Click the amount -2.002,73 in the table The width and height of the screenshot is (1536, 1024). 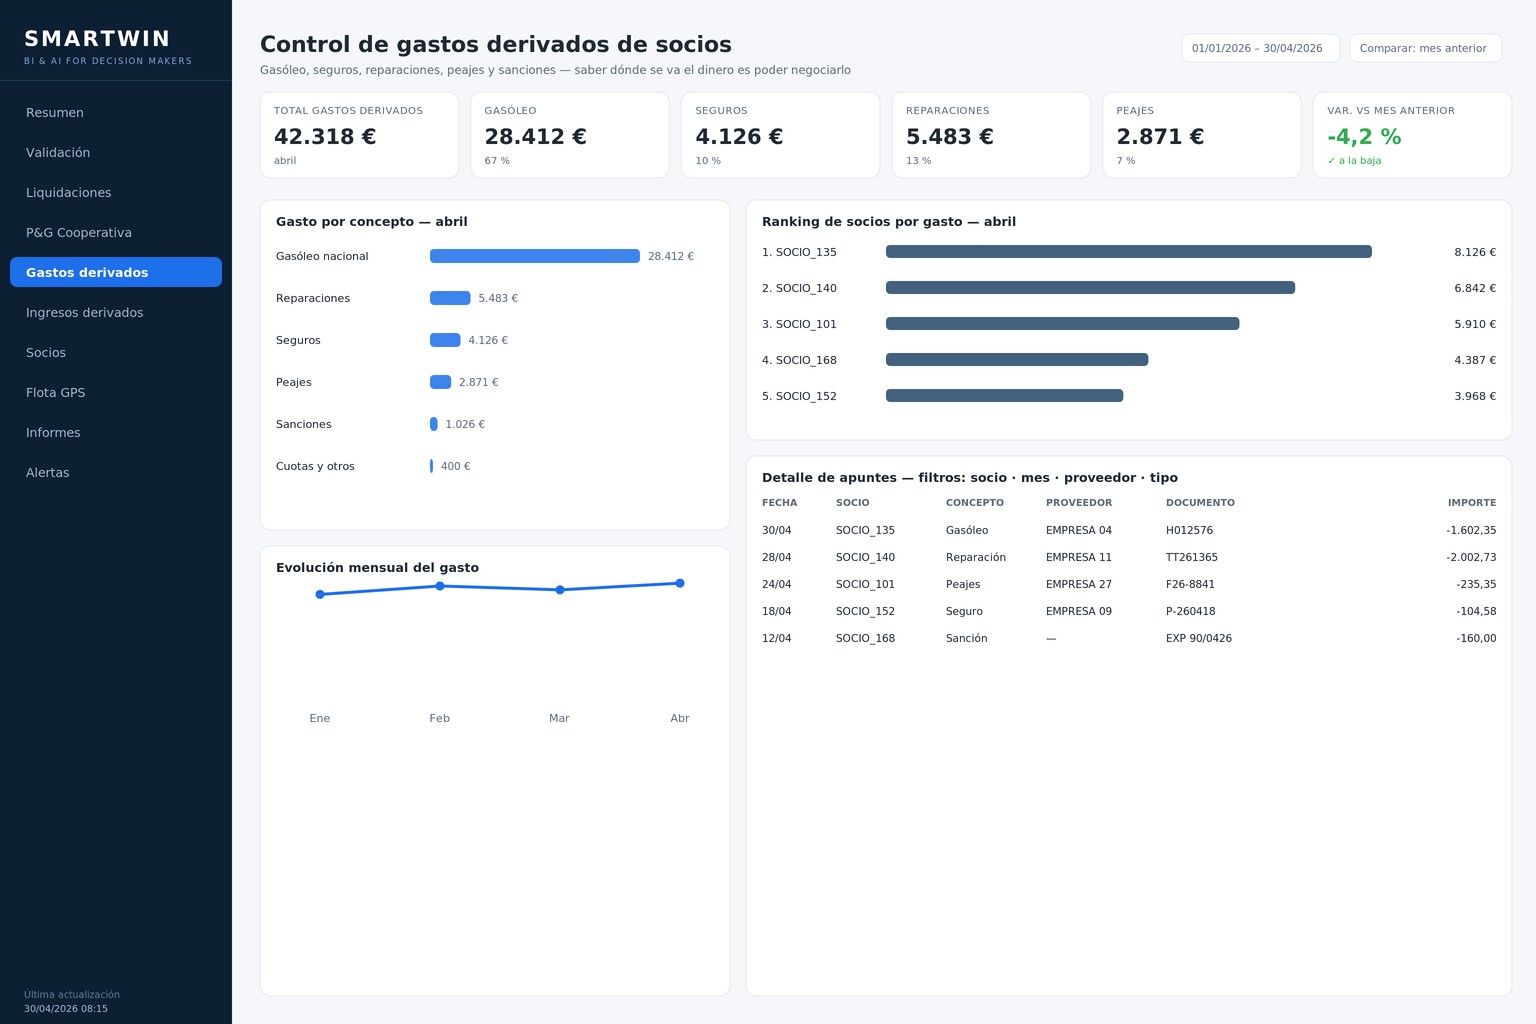(1471, 557)
